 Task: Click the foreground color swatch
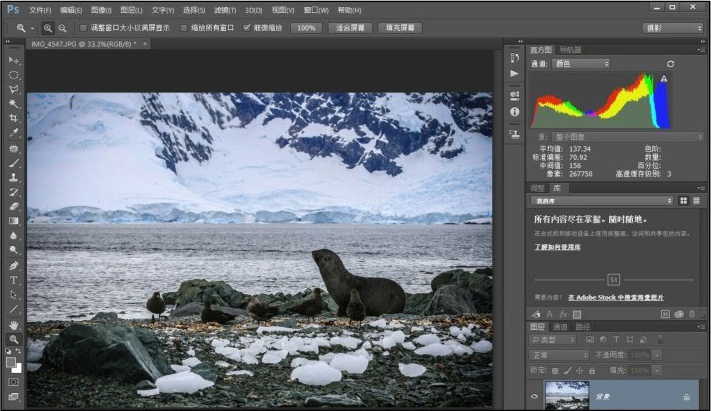pos(11,361)
